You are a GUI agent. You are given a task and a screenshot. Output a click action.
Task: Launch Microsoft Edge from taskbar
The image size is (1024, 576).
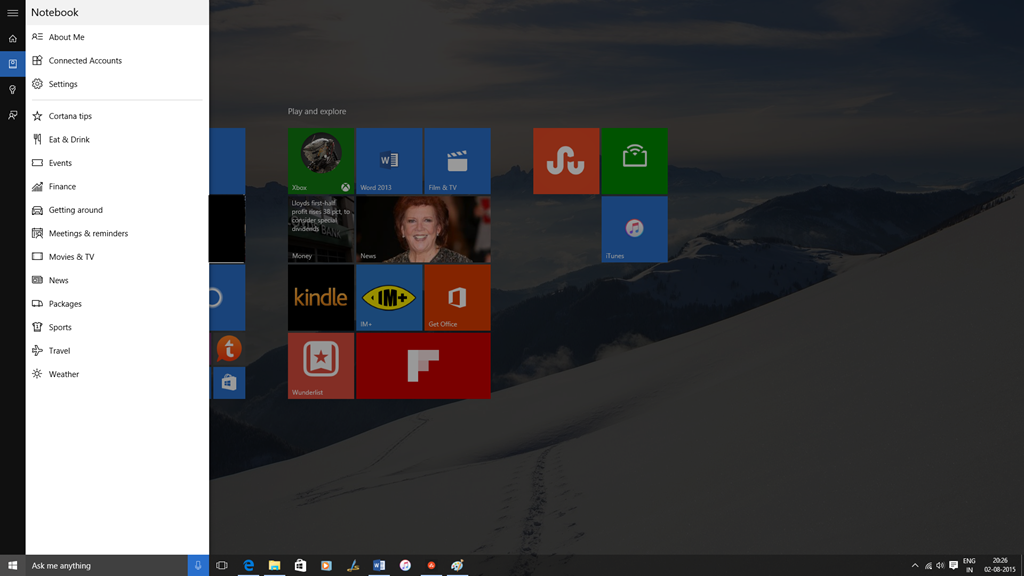[248, 566]
